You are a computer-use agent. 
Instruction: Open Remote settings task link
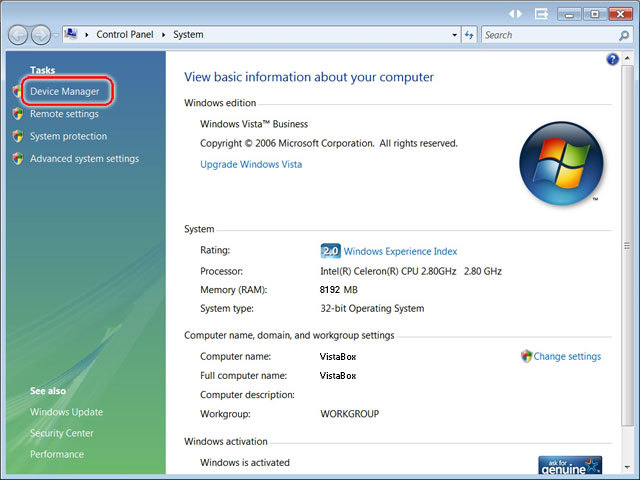point(64,114)
